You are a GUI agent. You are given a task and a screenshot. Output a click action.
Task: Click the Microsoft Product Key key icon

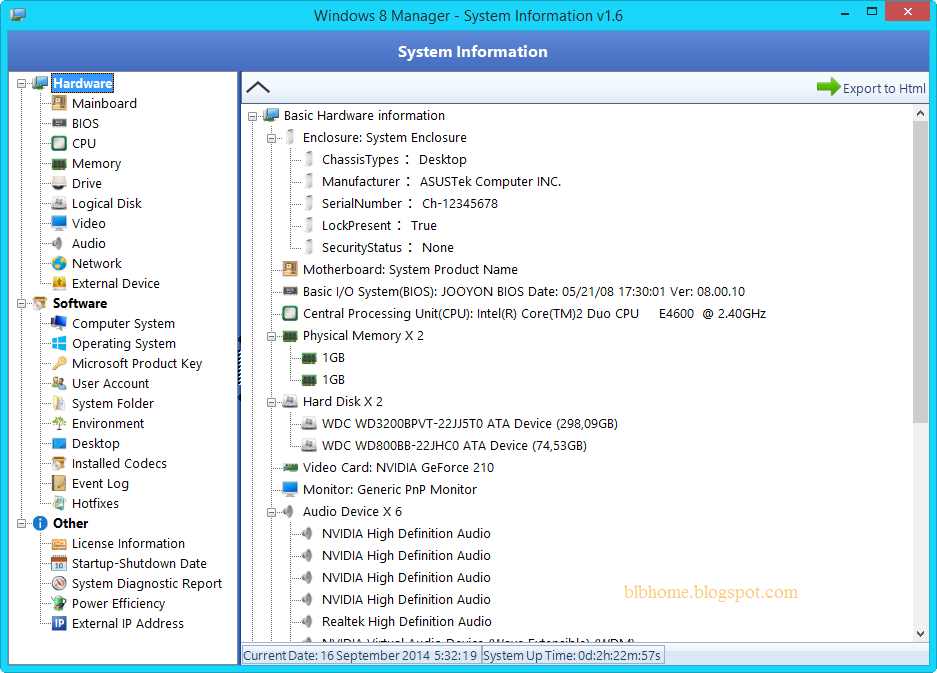pos(59,363)
